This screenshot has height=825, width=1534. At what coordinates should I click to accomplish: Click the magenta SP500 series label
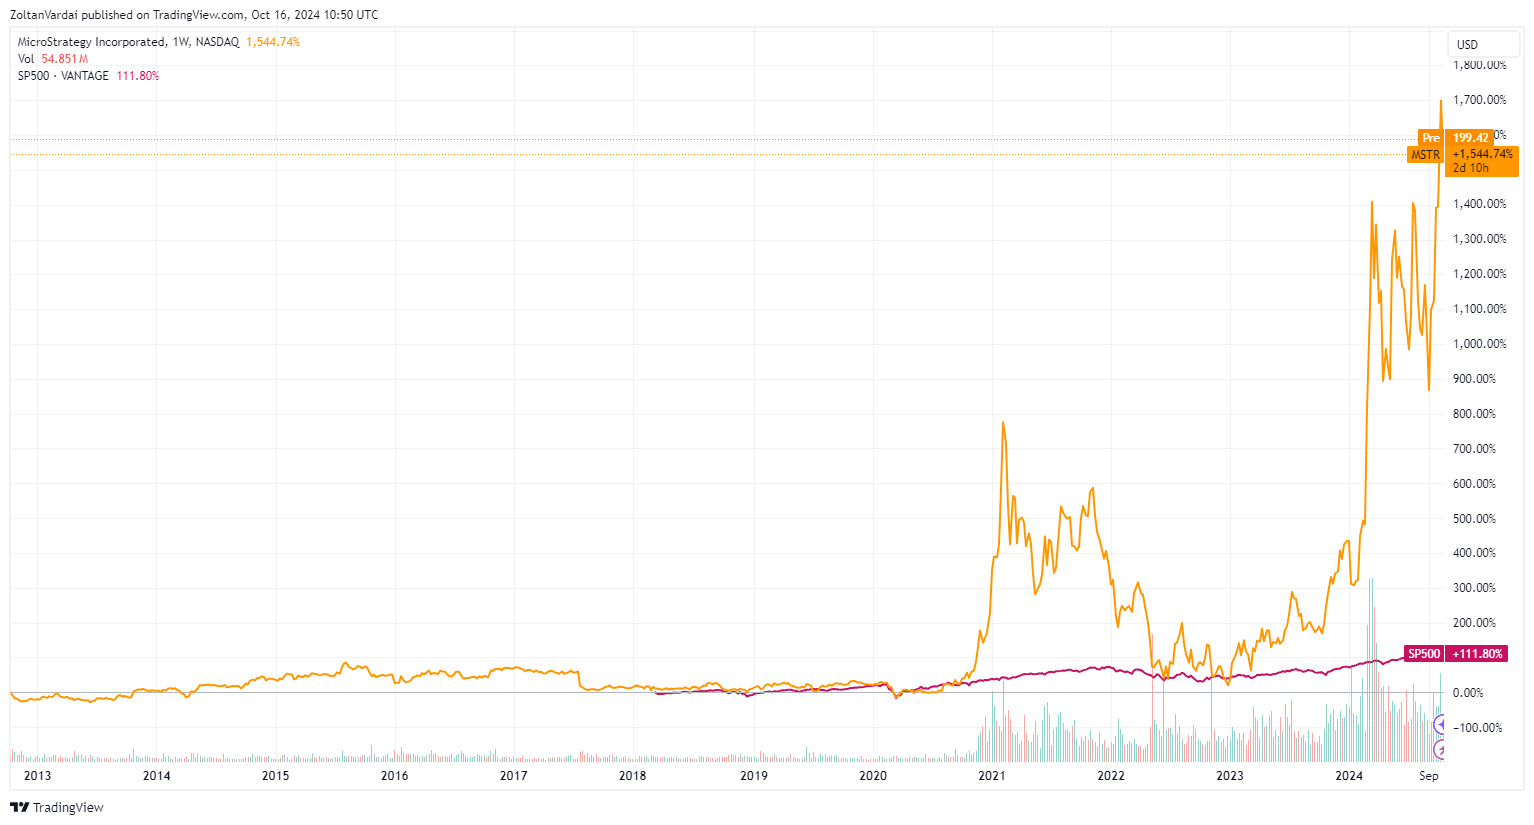click(1424, 654)
